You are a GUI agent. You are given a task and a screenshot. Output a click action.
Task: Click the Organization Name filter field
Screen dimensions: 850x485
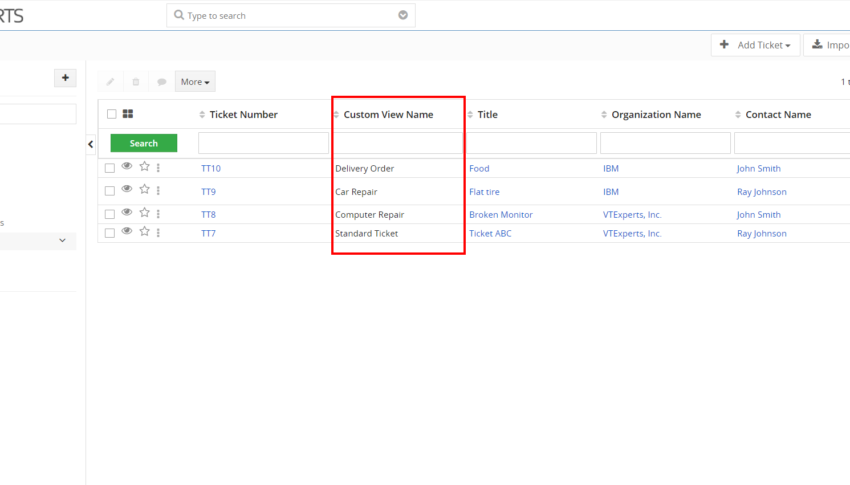tap(665, 143)
